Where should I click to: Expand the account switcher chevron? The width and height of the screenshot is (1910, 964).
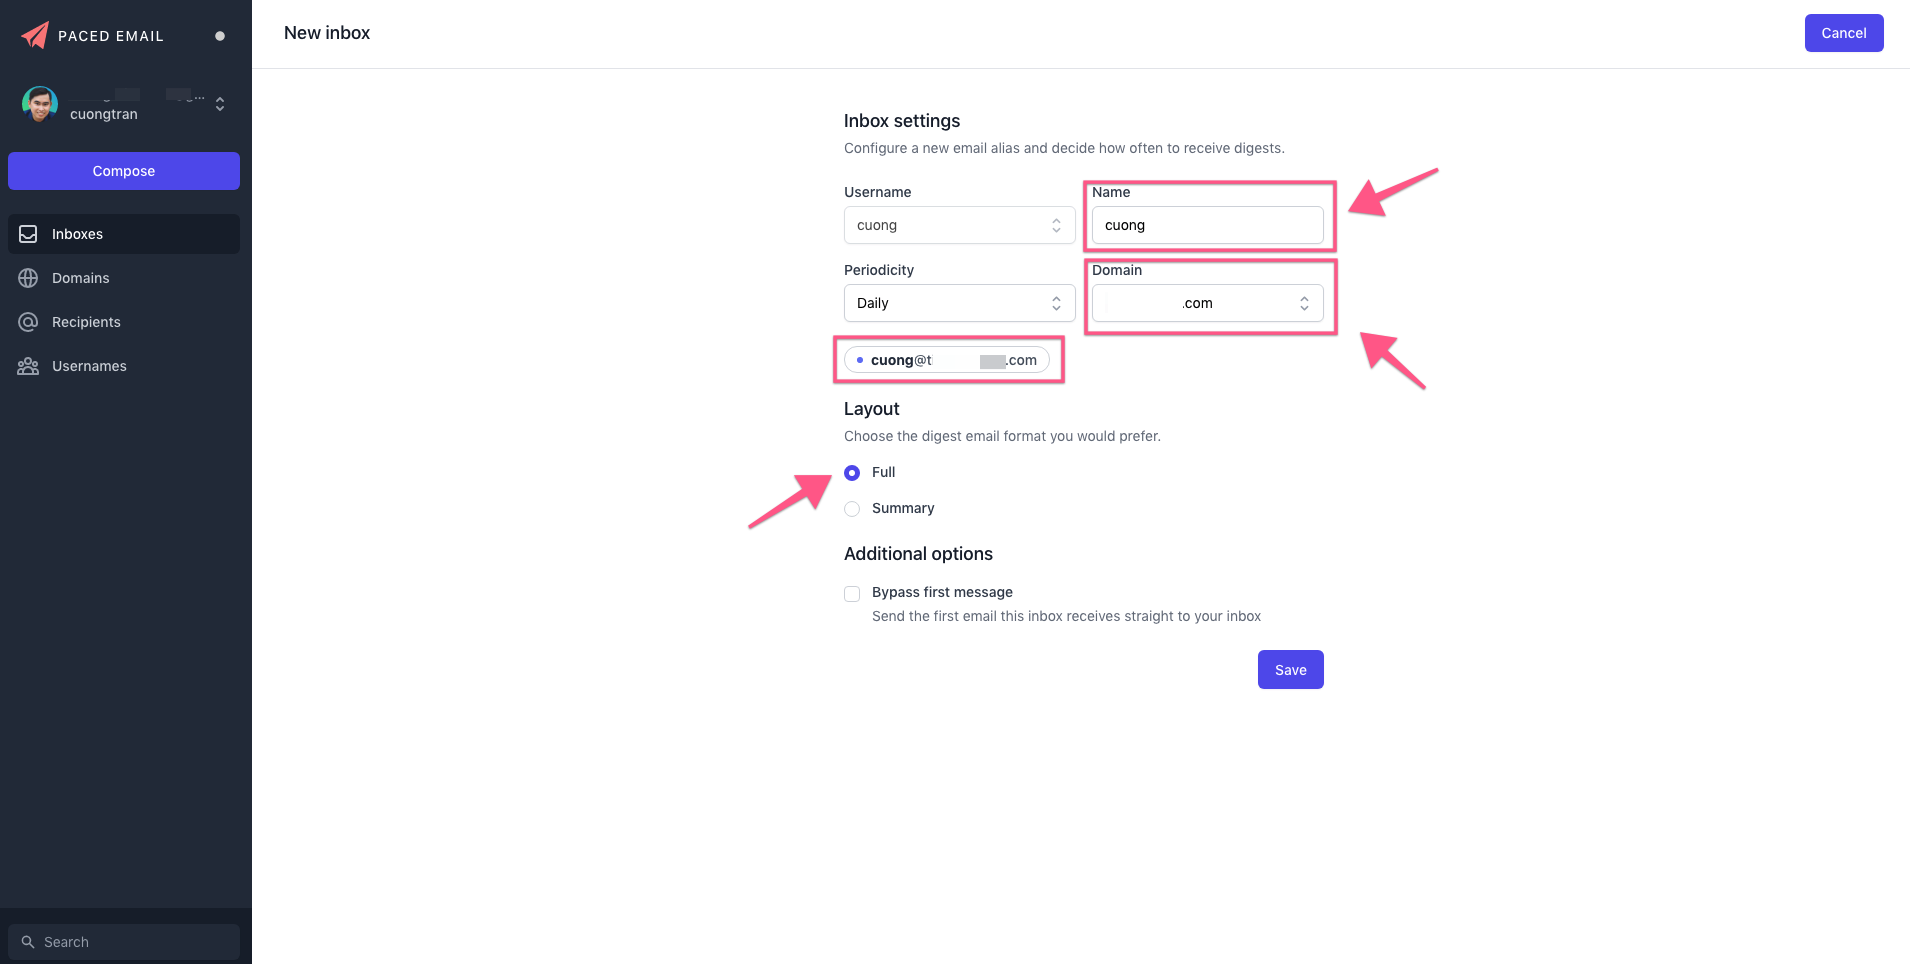point(220,104)
